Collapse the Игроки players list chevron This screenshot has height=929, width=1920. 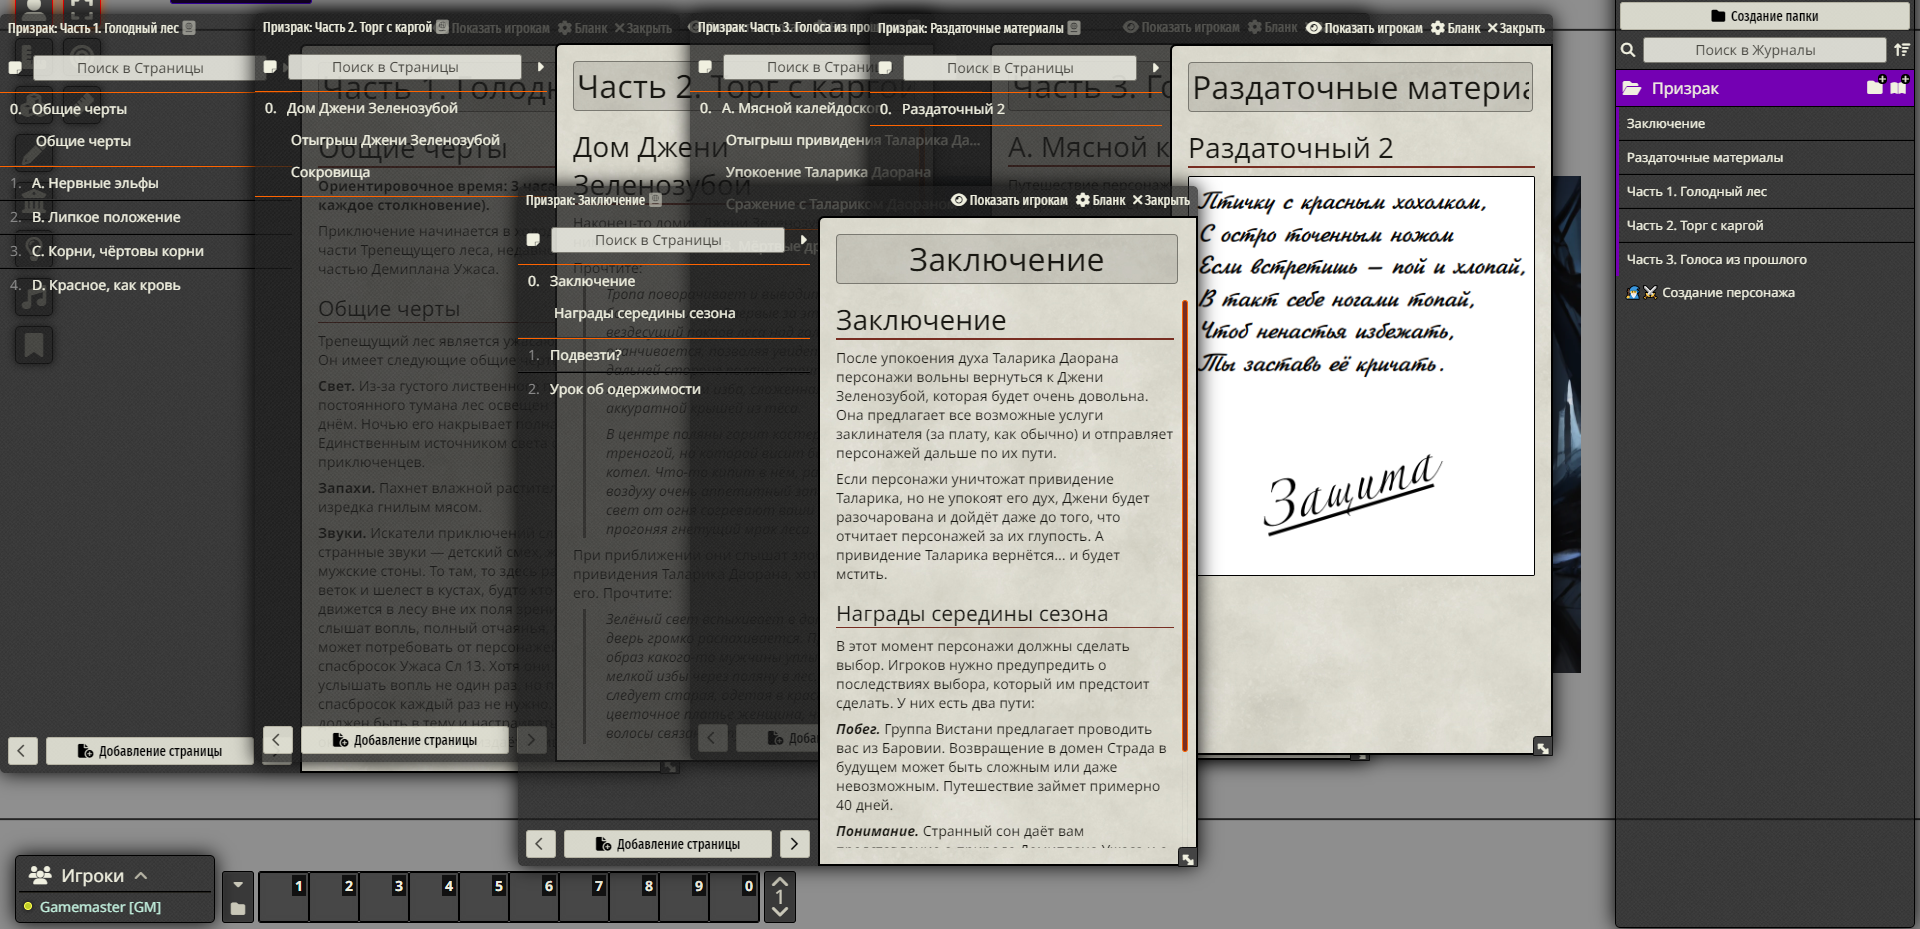click(141, 876)
